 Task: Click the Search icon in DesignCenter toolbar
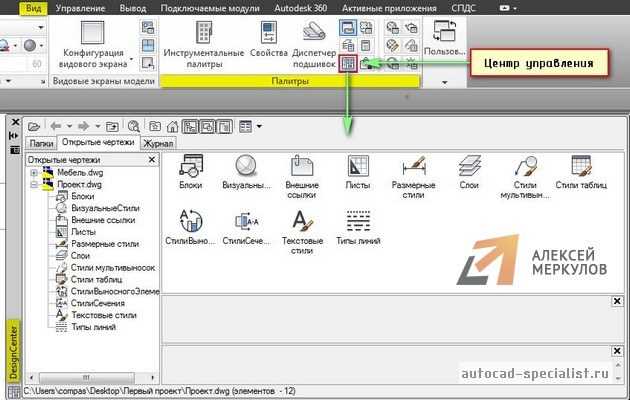coord(133,126)
